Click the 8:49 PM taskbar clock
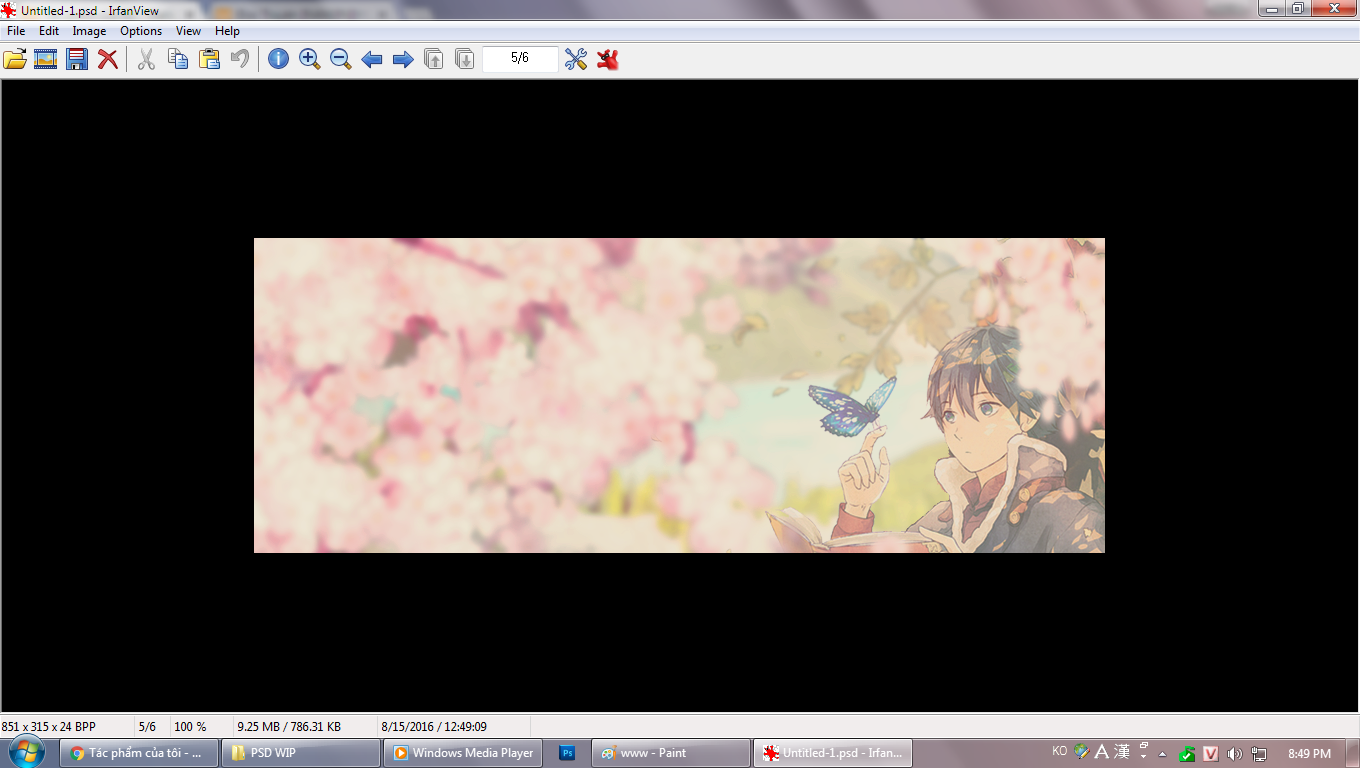1360x768 pixels. [x=1310, y=753]
